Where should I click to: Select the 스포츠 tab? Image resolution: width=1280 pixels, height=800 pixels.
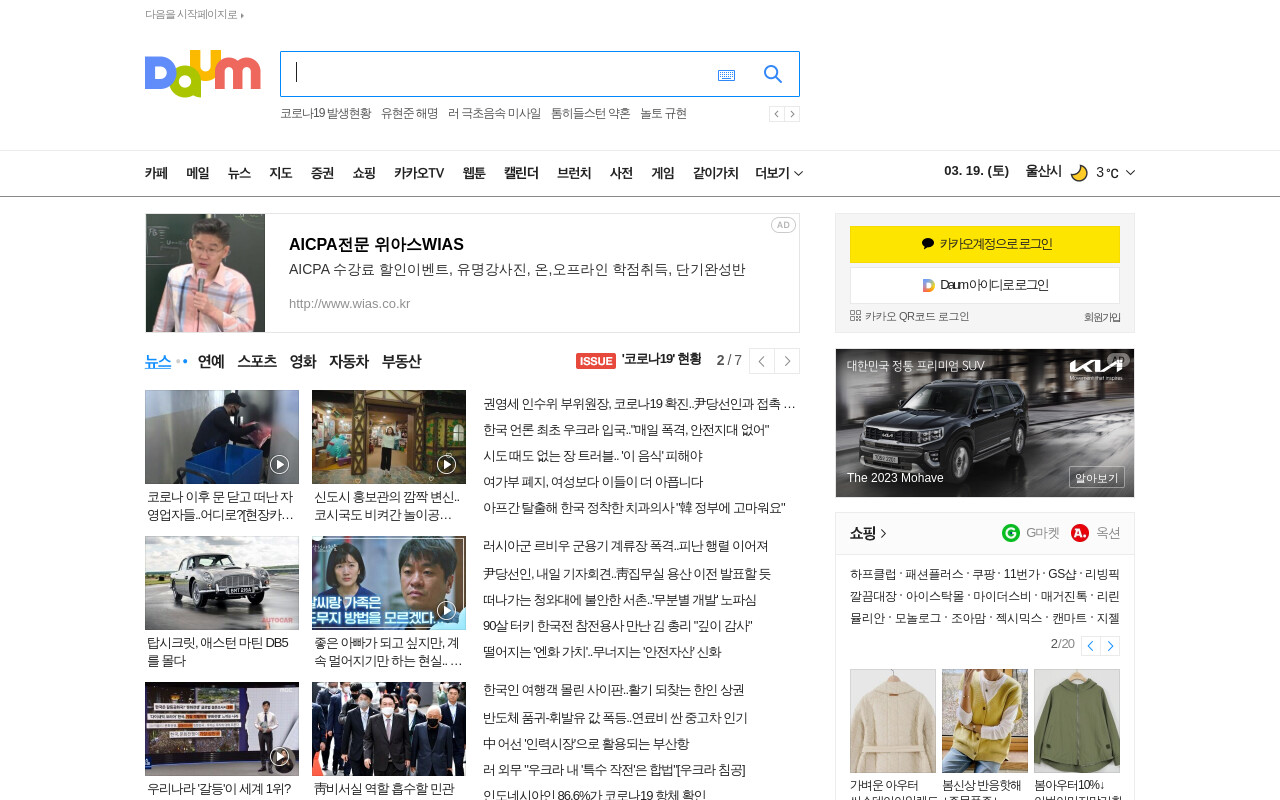(x=257, y=361)
